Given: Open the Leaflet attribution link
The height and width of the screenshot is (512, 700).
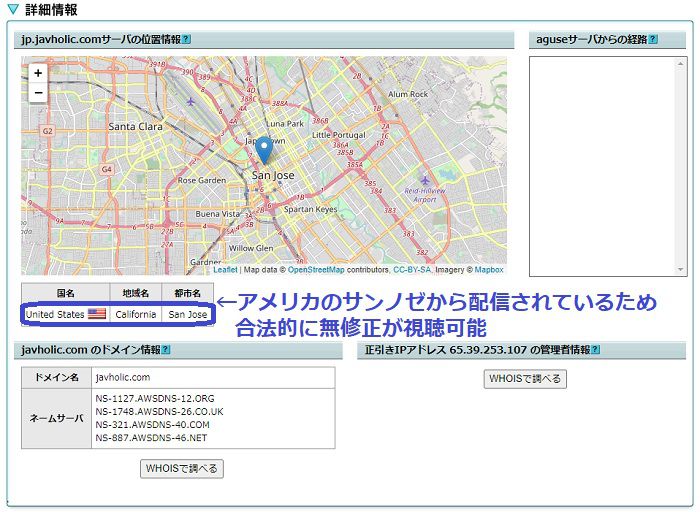Looking at the screenshot, I should pos(225,270).
